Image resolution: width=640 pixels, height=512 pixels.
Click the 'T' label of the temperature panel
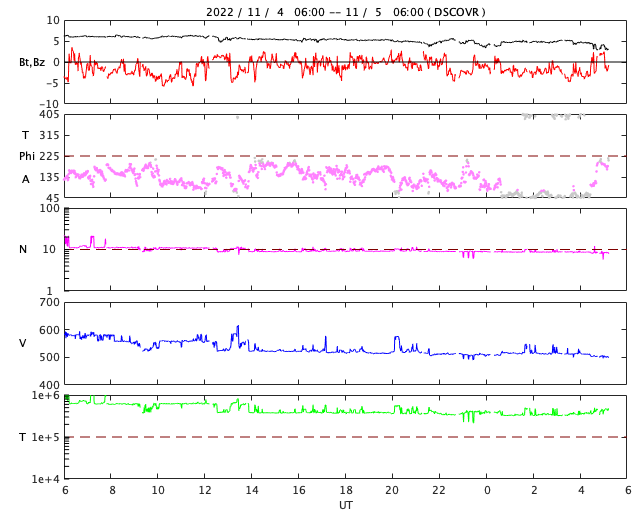click(x=23, y=437)
